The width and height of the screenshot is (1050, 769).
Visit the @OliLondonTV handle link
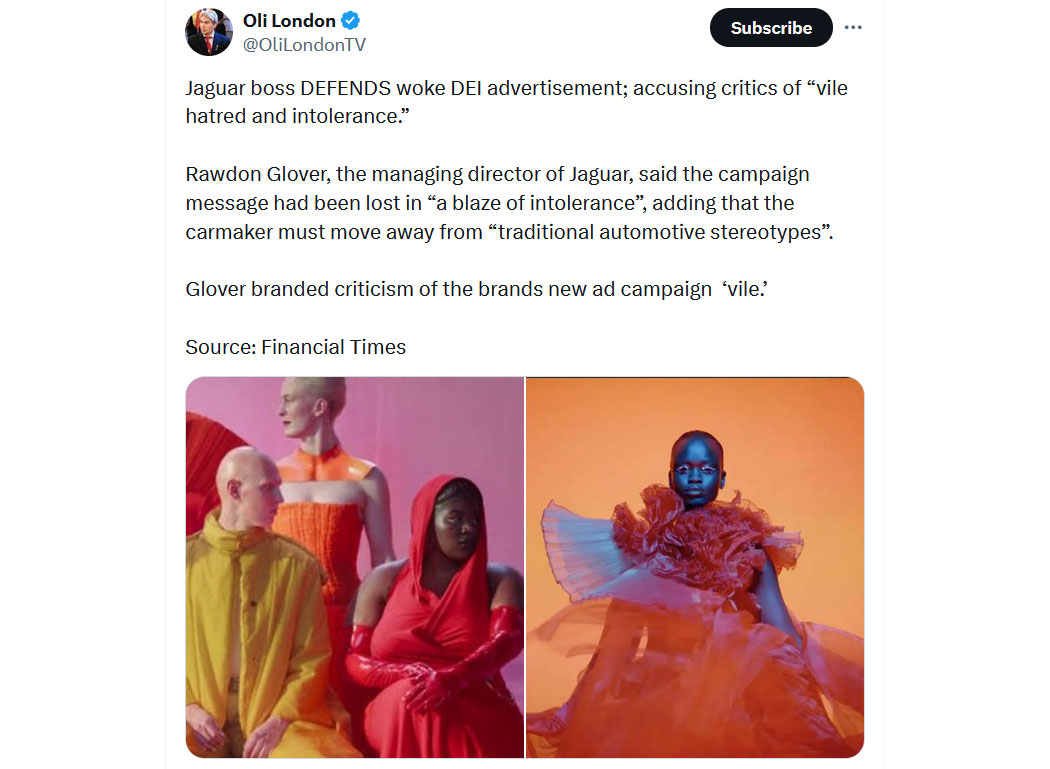click(304, 45)
